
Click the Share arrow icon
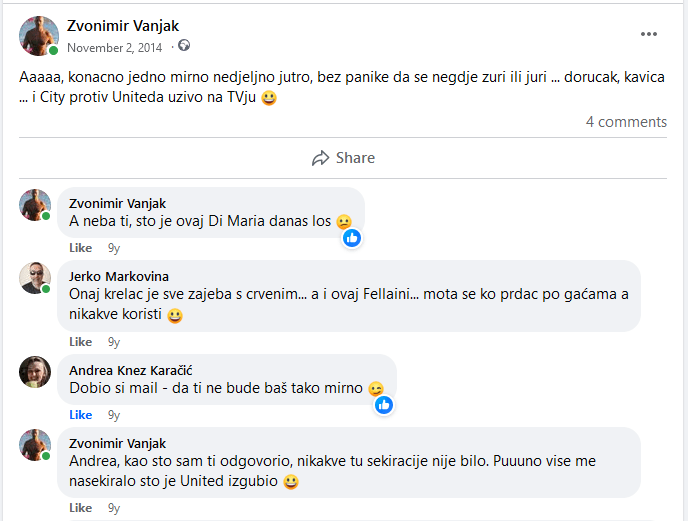tap(321, 158)
